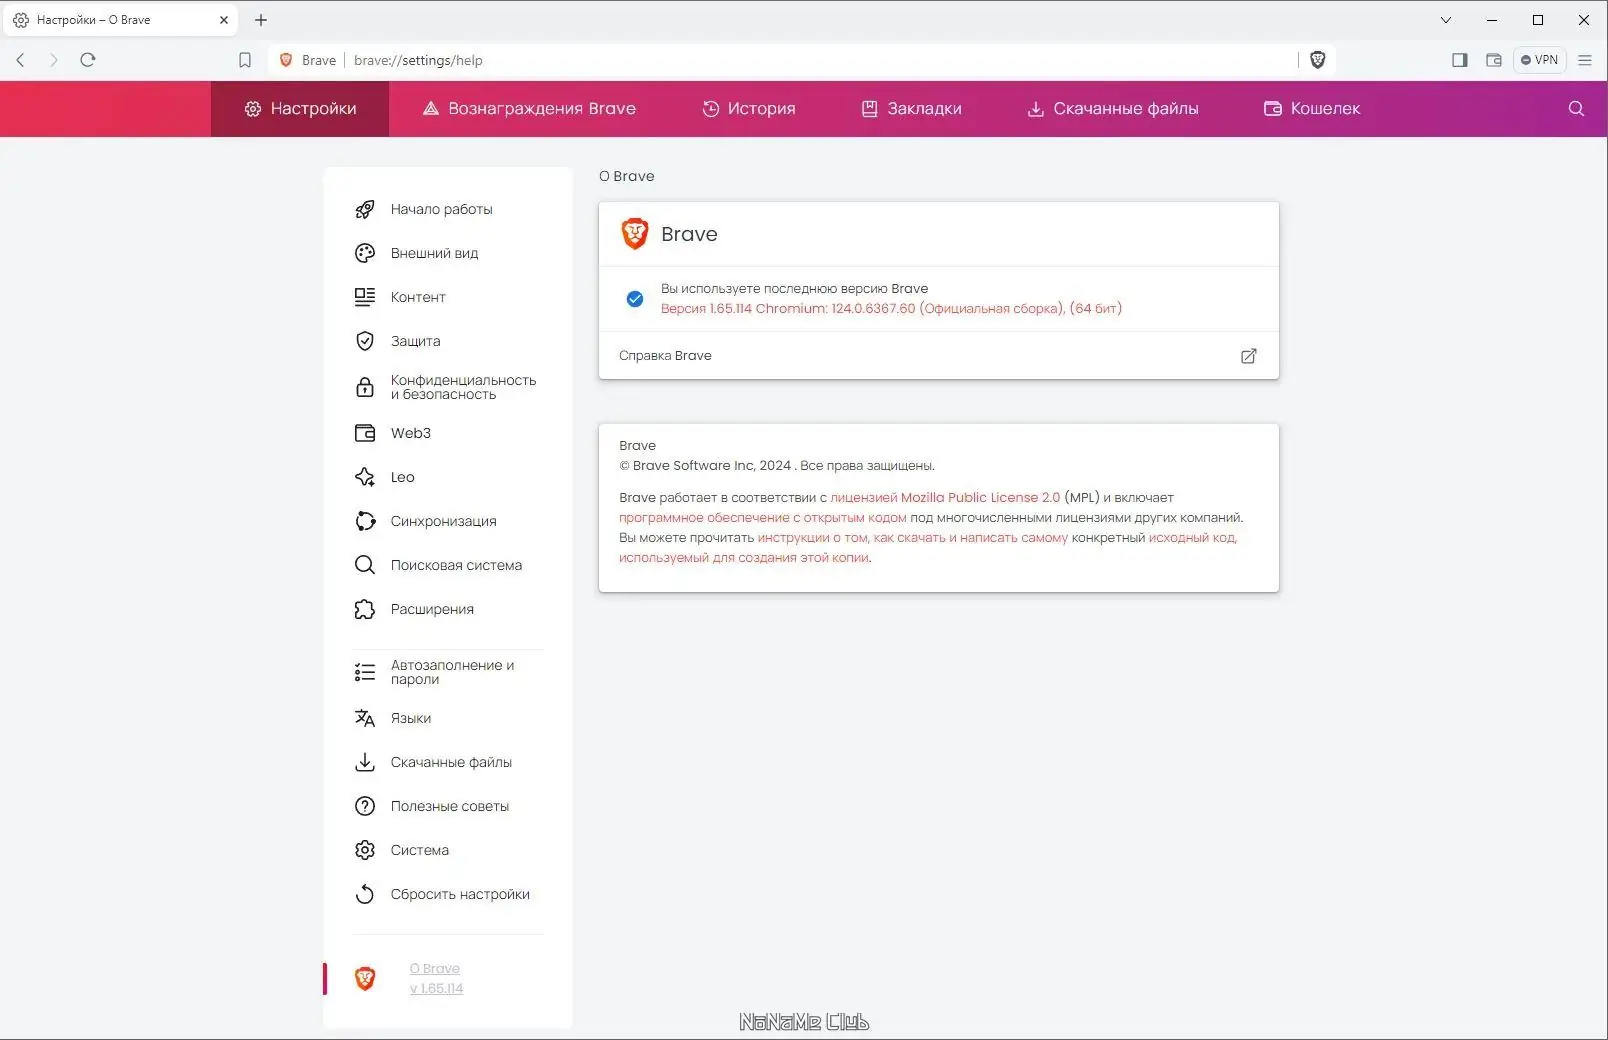
Task: Open Поисковая система settings section
Action: [457, 565]
